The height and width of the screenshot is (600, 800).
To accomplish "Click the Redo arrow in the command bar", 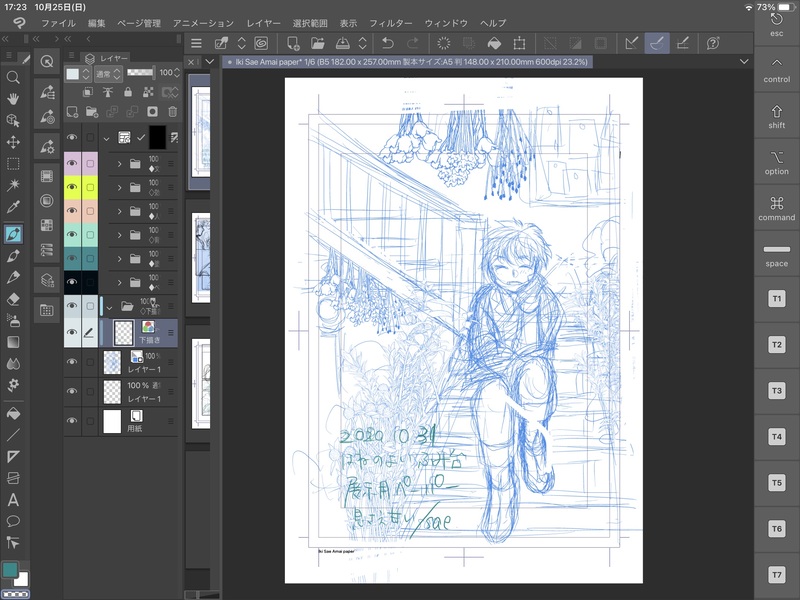I will (x=413, y=43).
